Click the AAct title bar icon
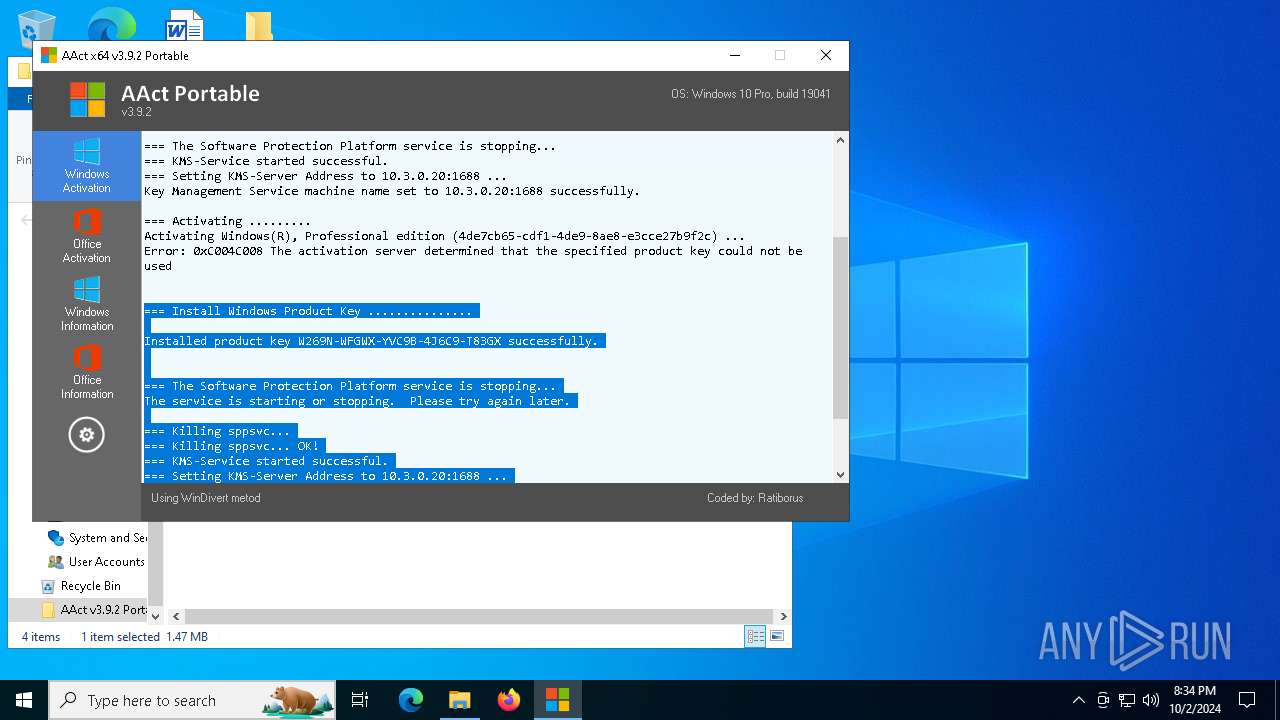 click(49, 56)
